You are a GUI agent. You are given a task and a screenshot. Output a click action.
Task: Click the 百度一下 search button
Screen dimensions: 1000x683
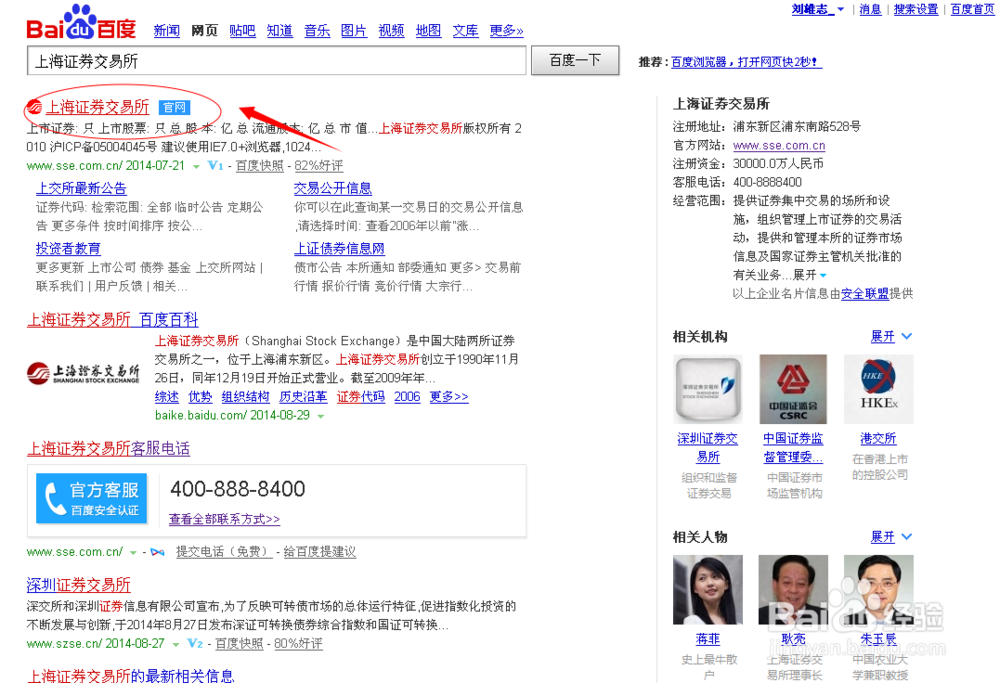coord(575,61)
